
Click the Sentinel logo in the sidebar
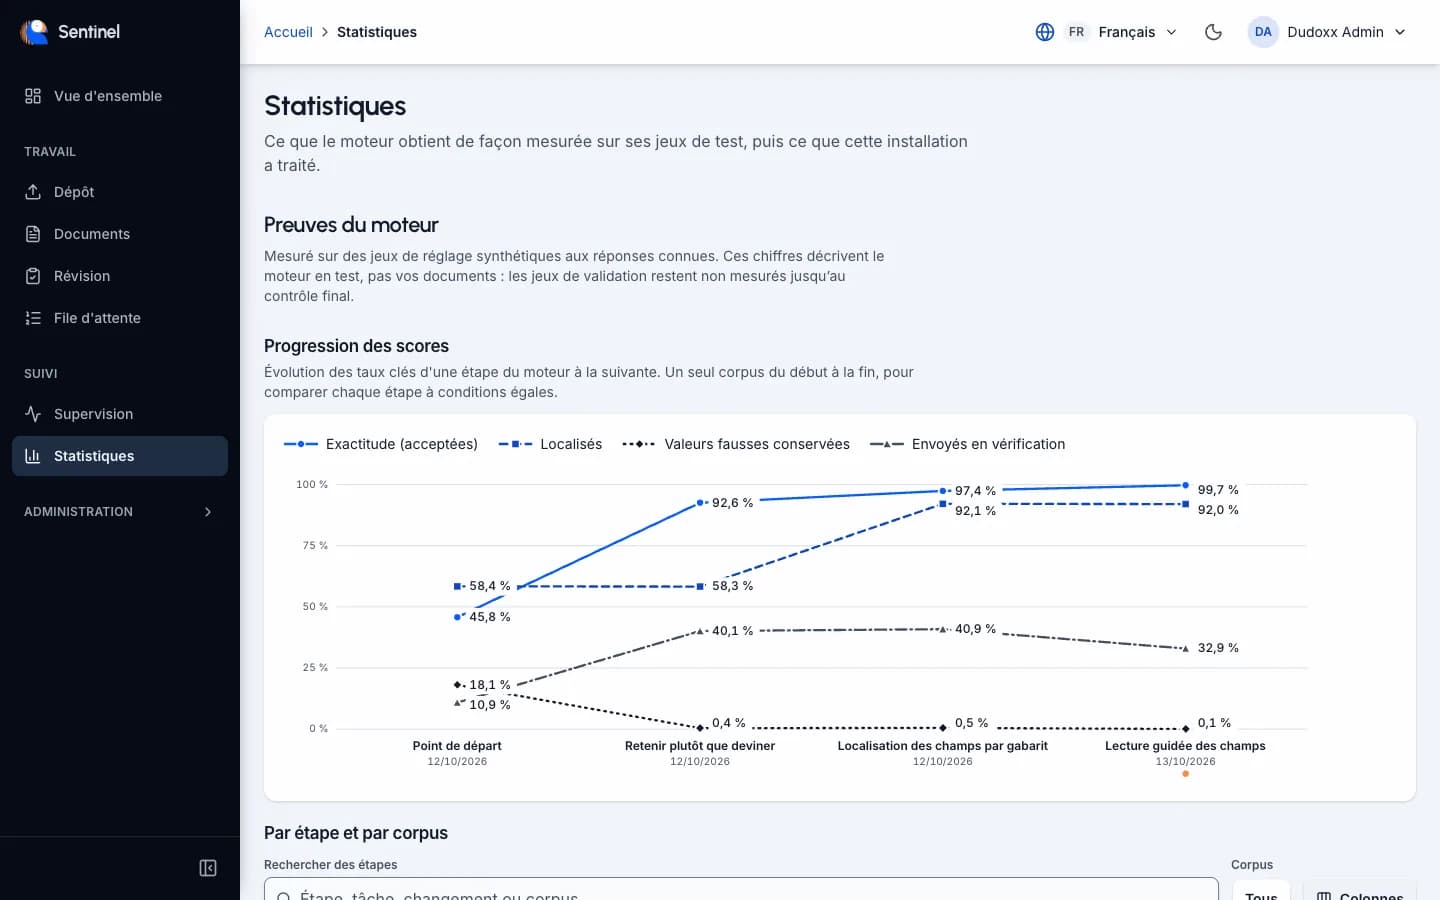(34, 32)
